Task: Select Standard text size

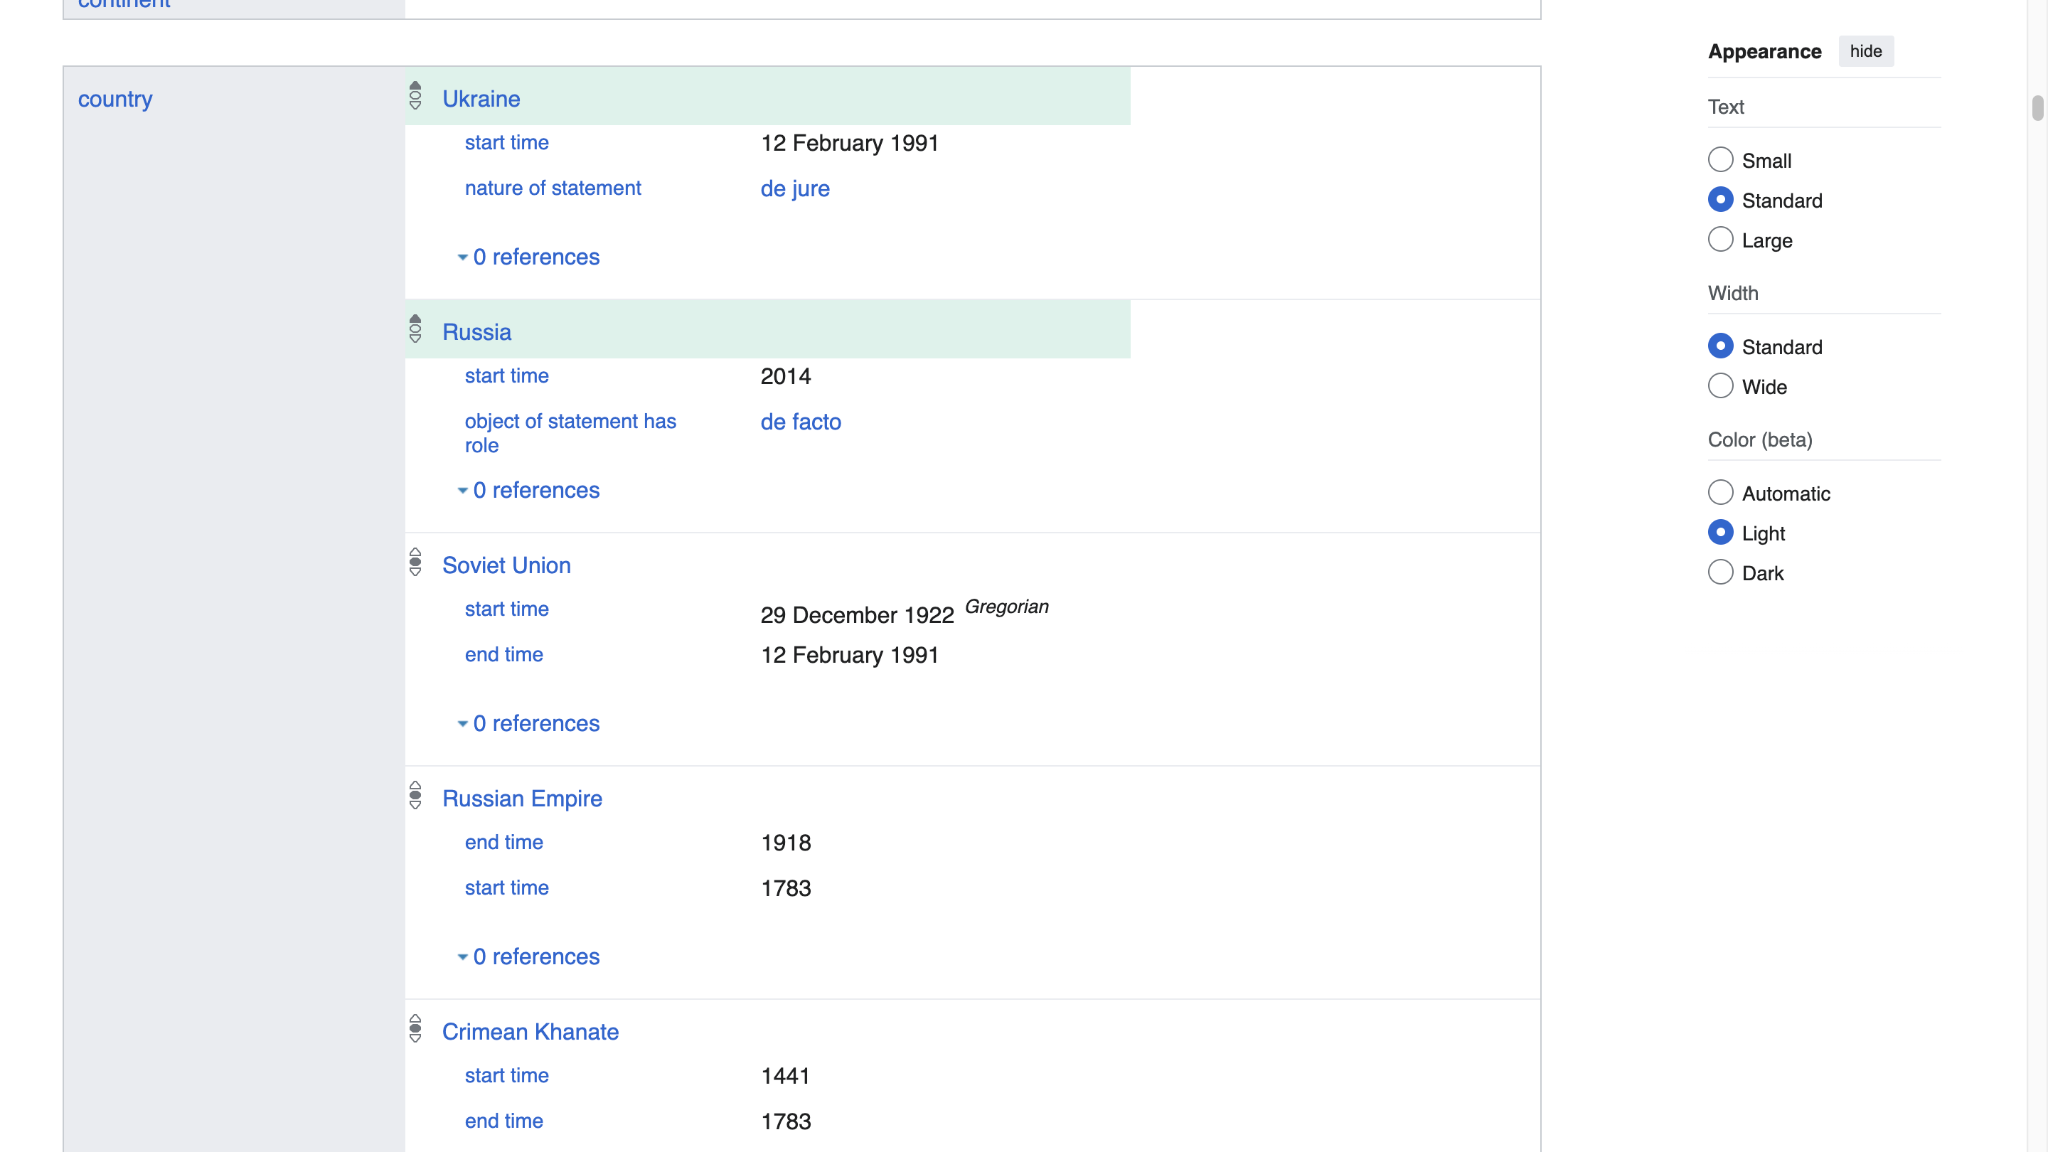Action: click(1720, 200)
